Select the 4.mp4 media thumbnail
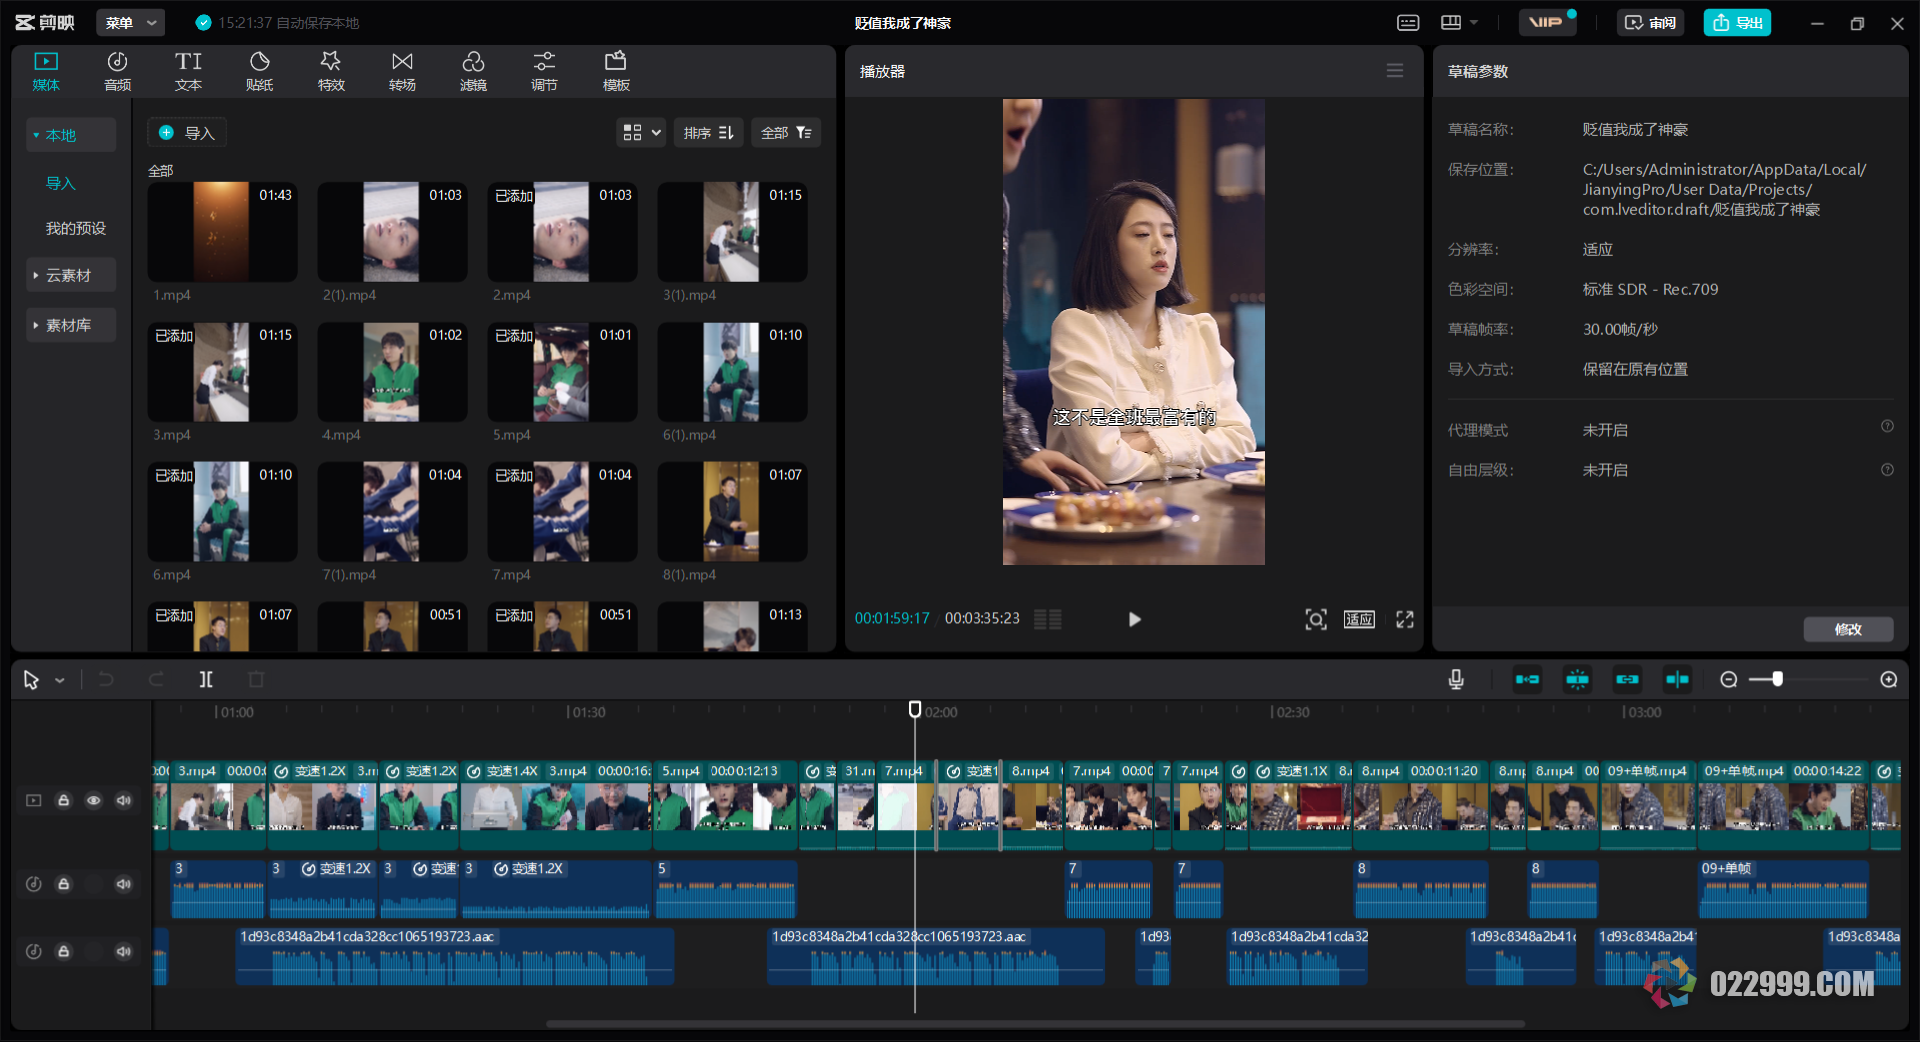Screen dimensions: 1920x1042 [392, 372]
